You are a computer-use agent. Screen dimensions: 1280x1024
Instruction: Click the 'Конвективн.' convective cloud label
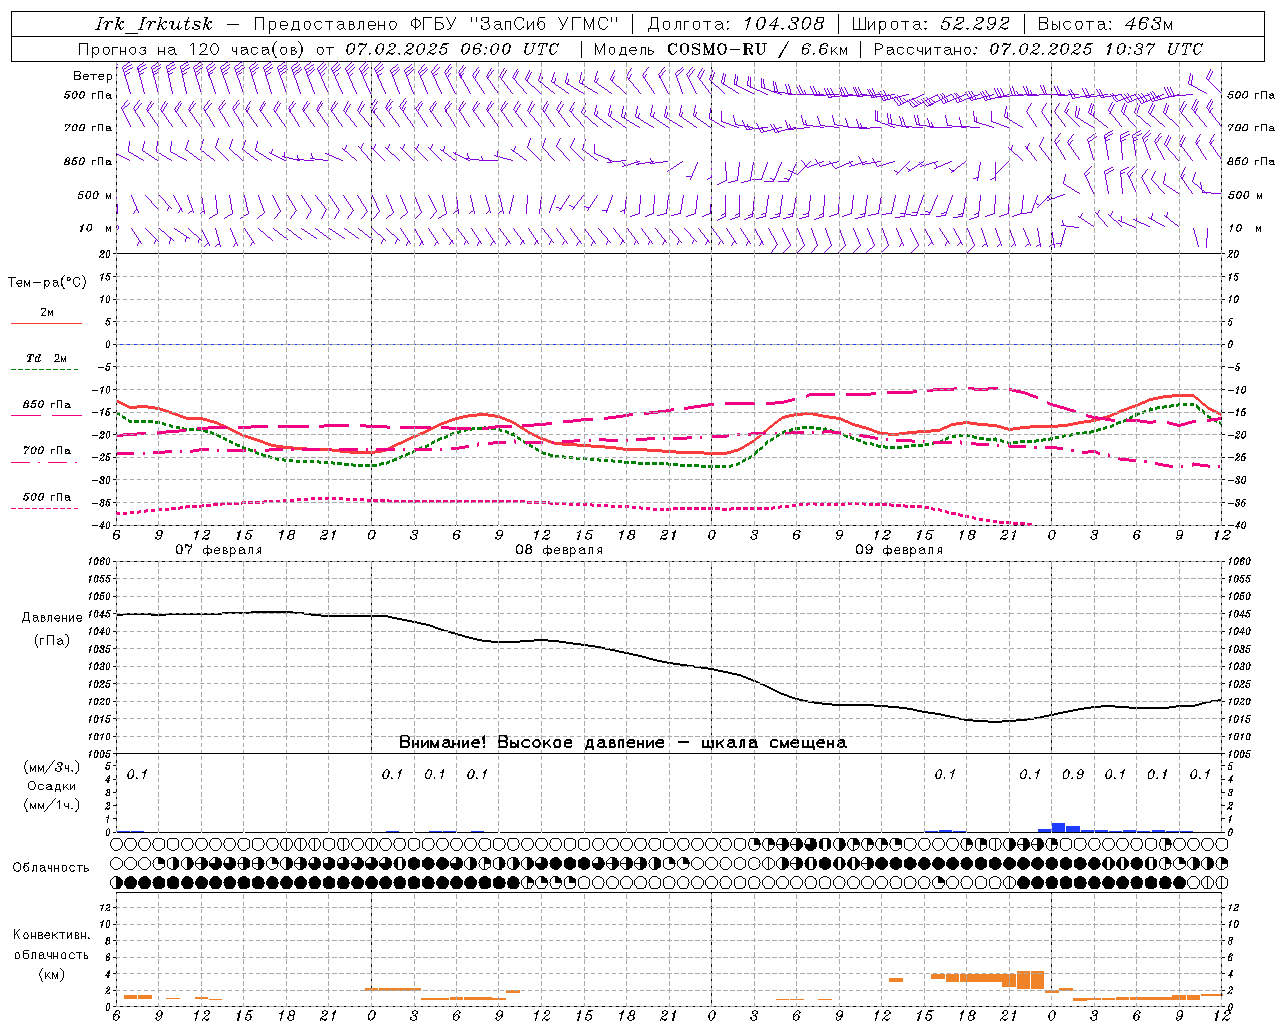51,935
